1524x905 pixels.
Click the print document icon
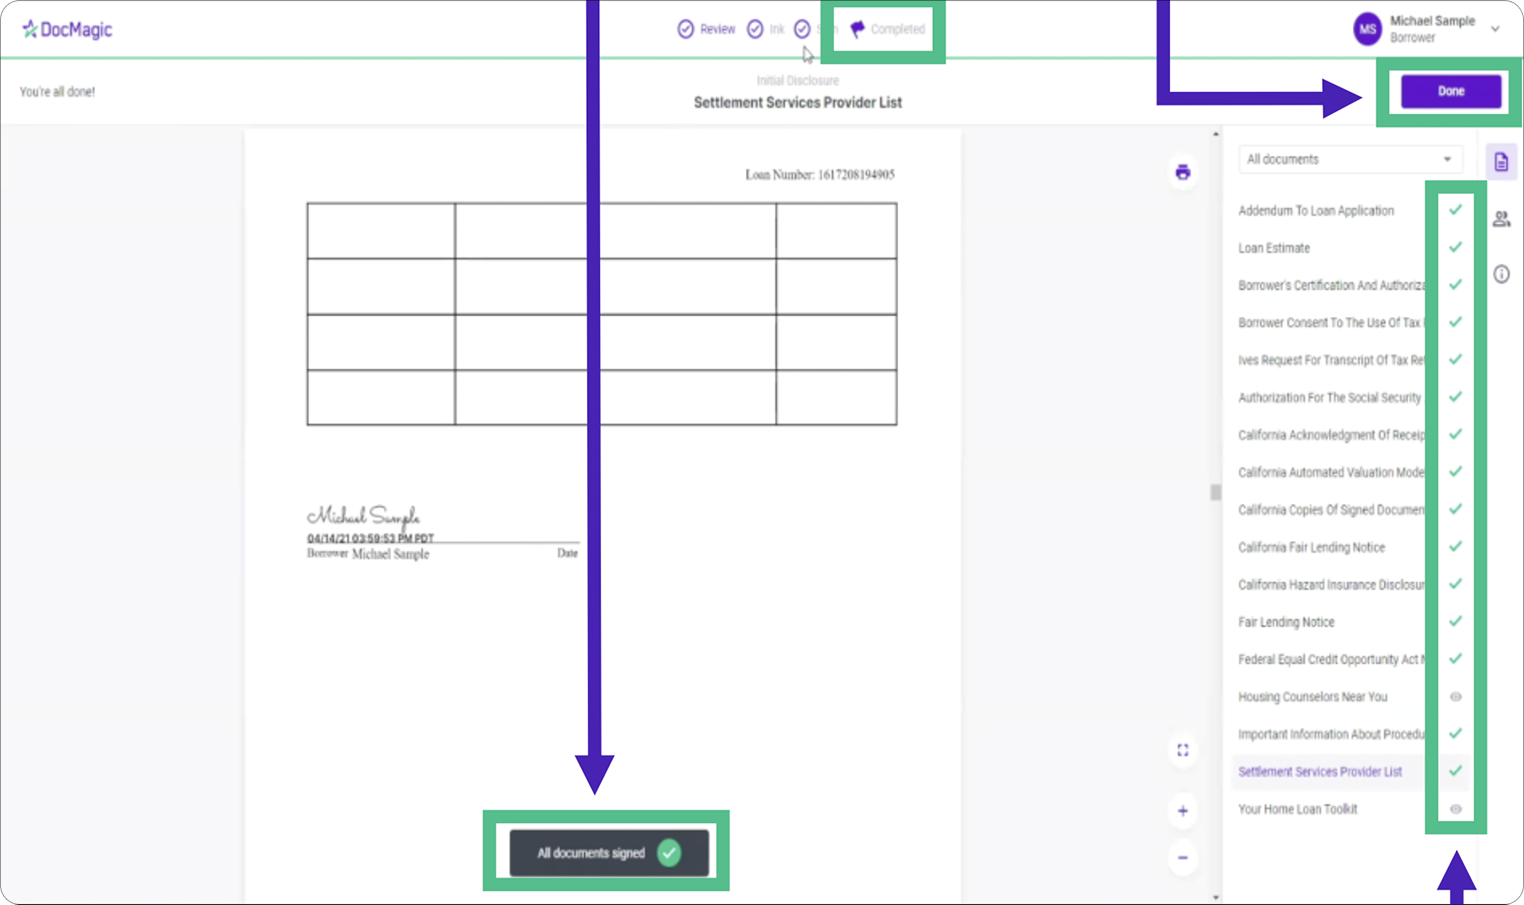1183,172
